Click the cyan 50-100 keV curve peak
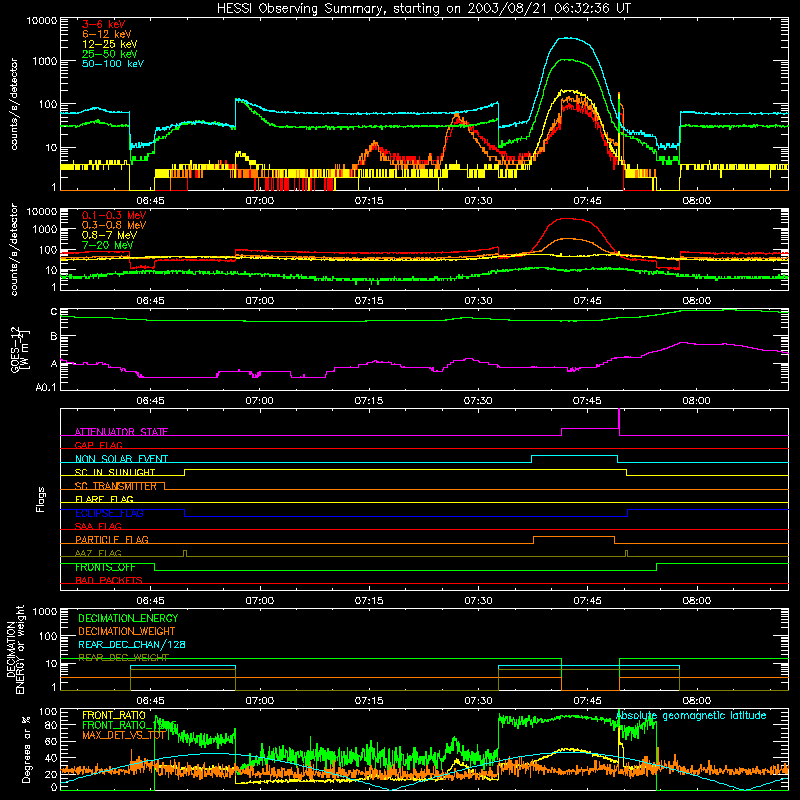The image size is (800, 800). [x=569, y=38]
